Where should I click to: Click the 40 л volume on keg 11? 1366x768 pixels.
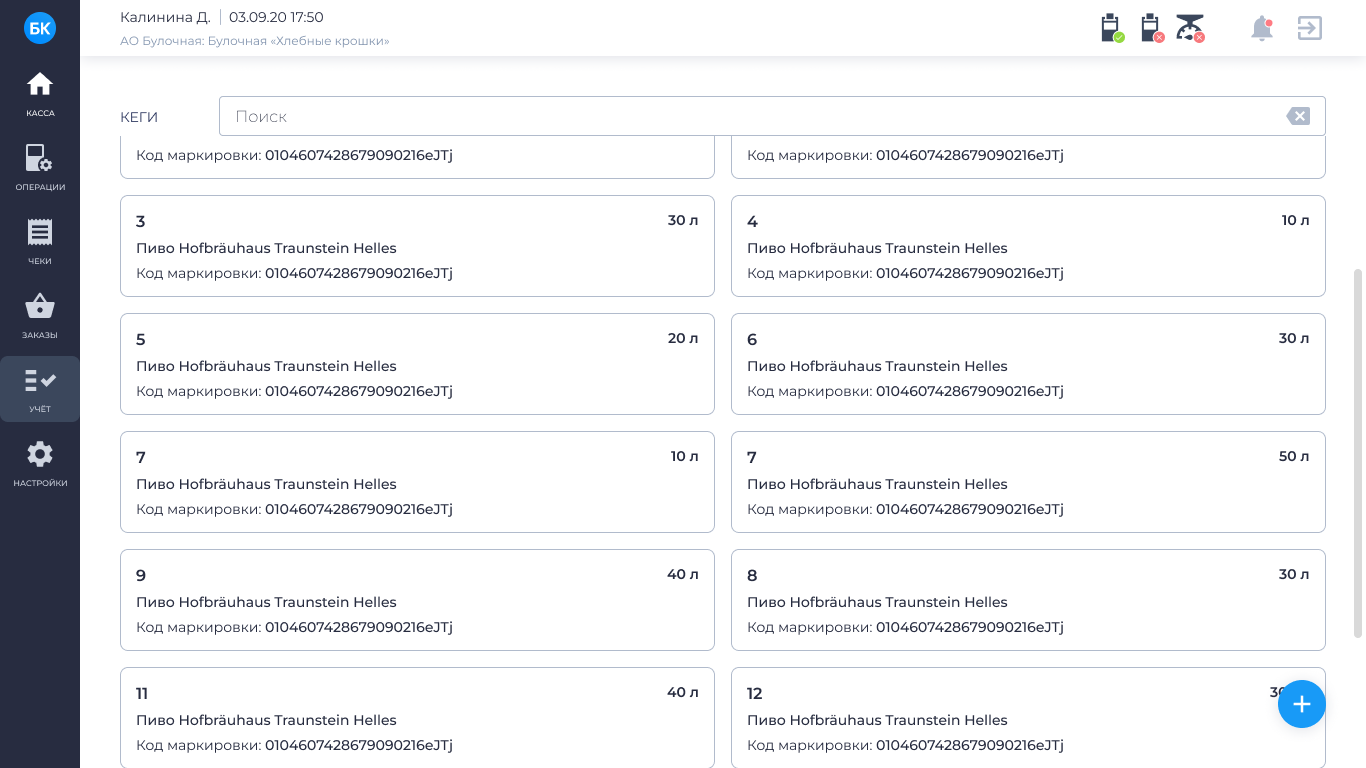683,692
